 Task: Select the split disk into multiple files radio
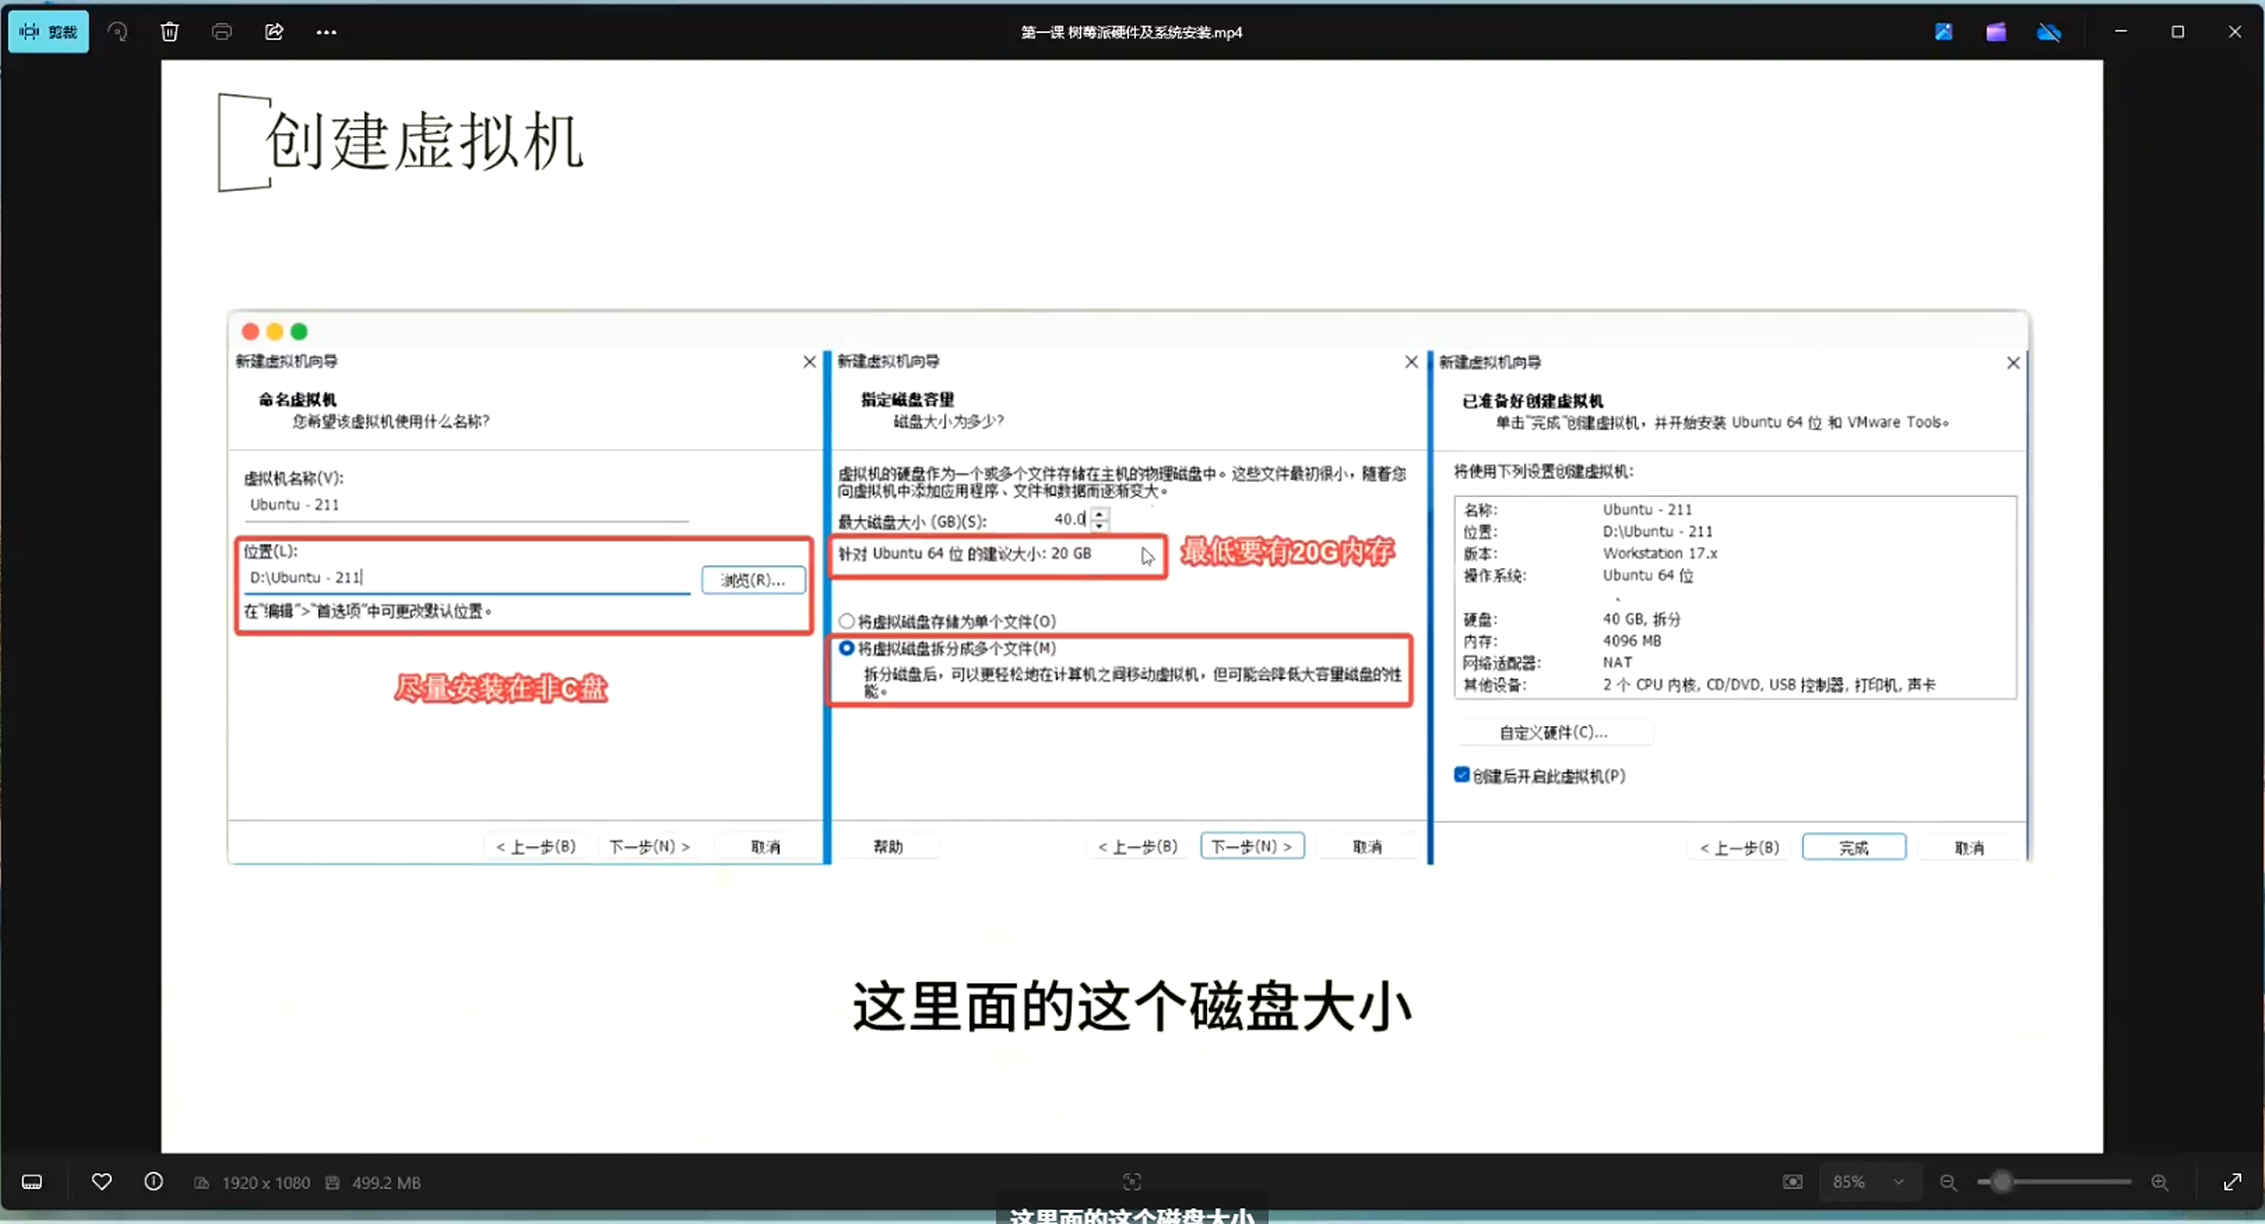click(847, 648)
